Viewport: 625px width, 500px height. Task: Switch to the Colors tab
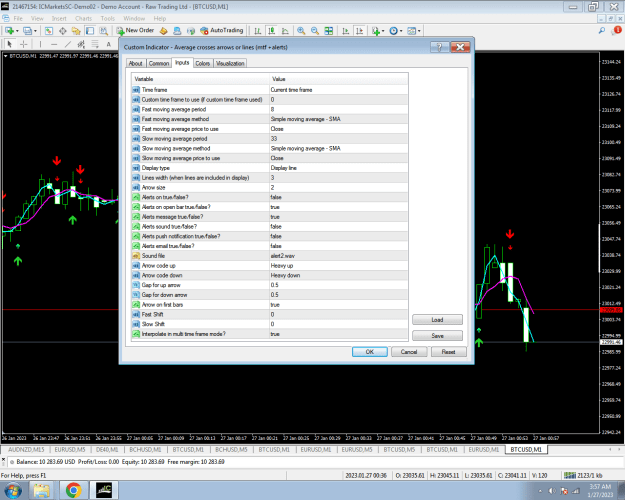tap(202, 63)
